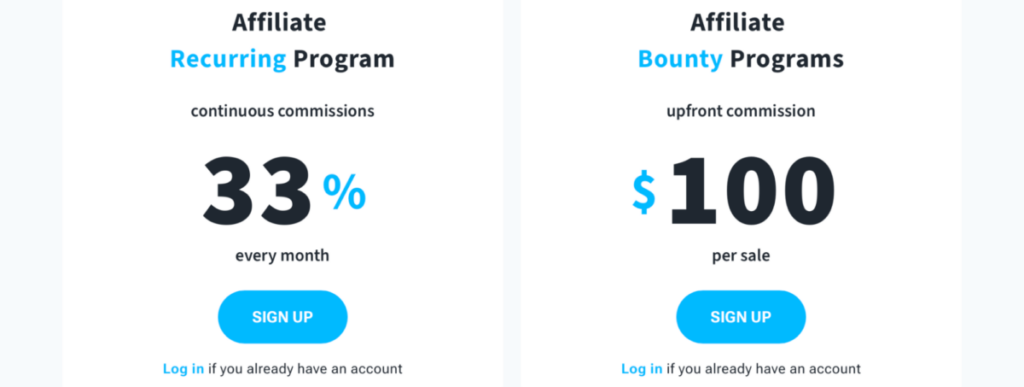Image resolution: width=1024 pixels, height=387 pixels.
Task: Open Log in link under Recurring Program
Action: [x=184, y=369]
